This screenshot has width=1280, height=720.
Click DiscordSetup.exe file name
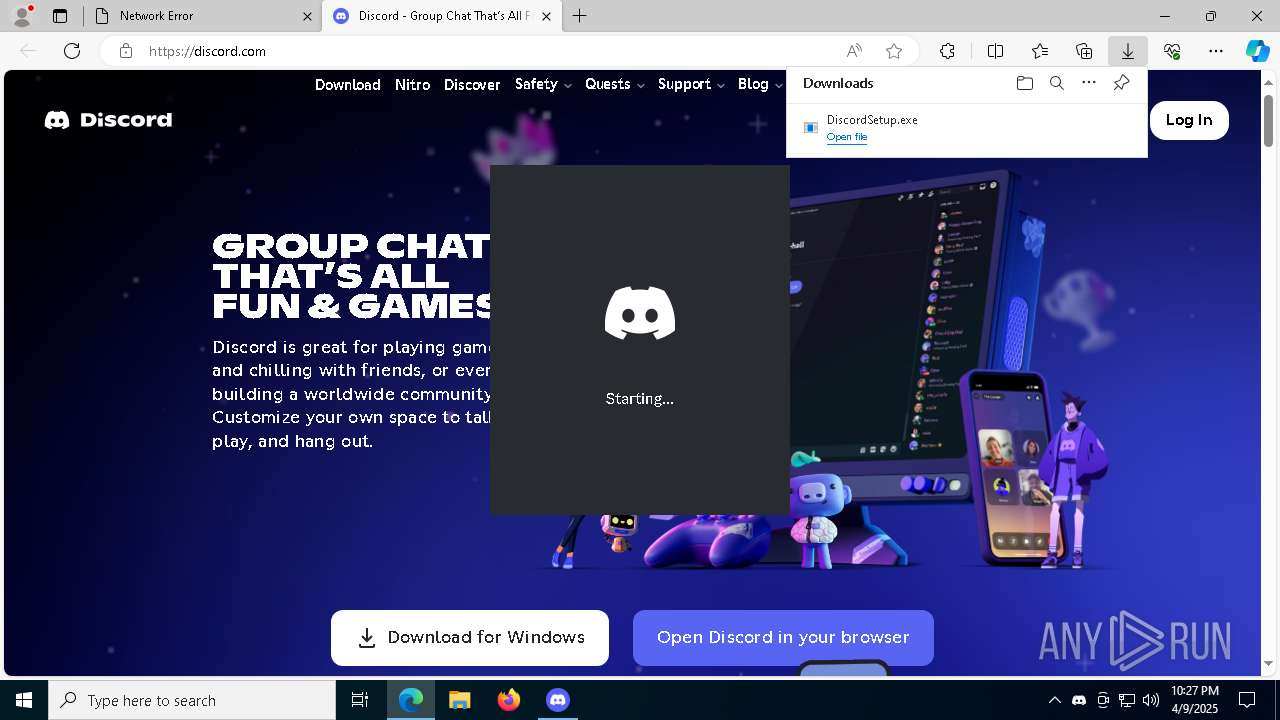pos(872,120)
